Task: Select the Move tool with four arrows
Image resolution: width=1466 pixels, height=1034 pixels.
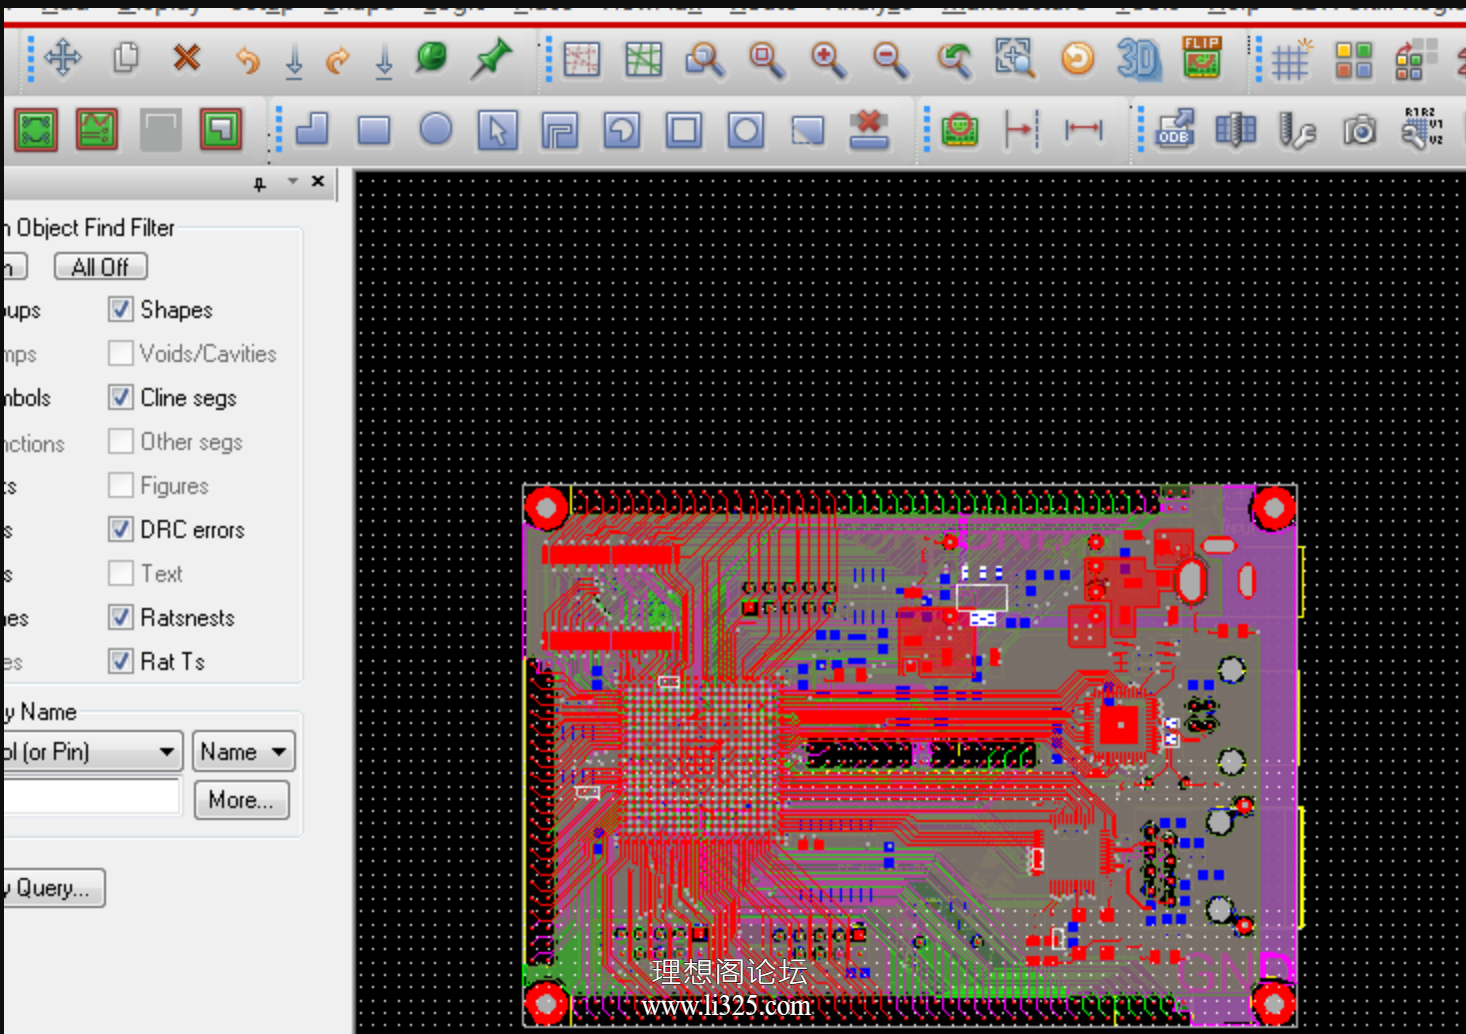Action: (63, 58)
